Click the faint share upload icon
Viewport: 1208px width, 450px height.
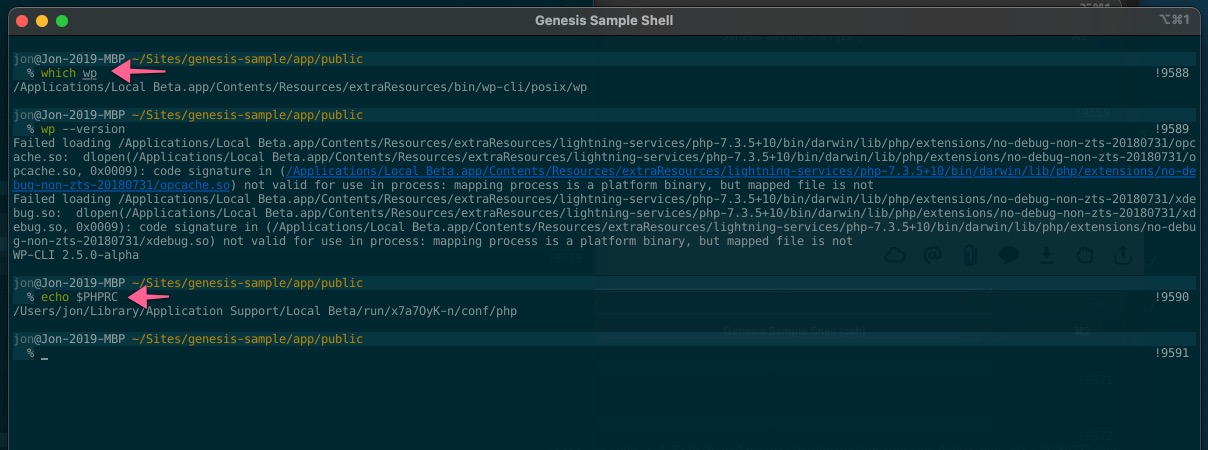tap(1124, 256)
